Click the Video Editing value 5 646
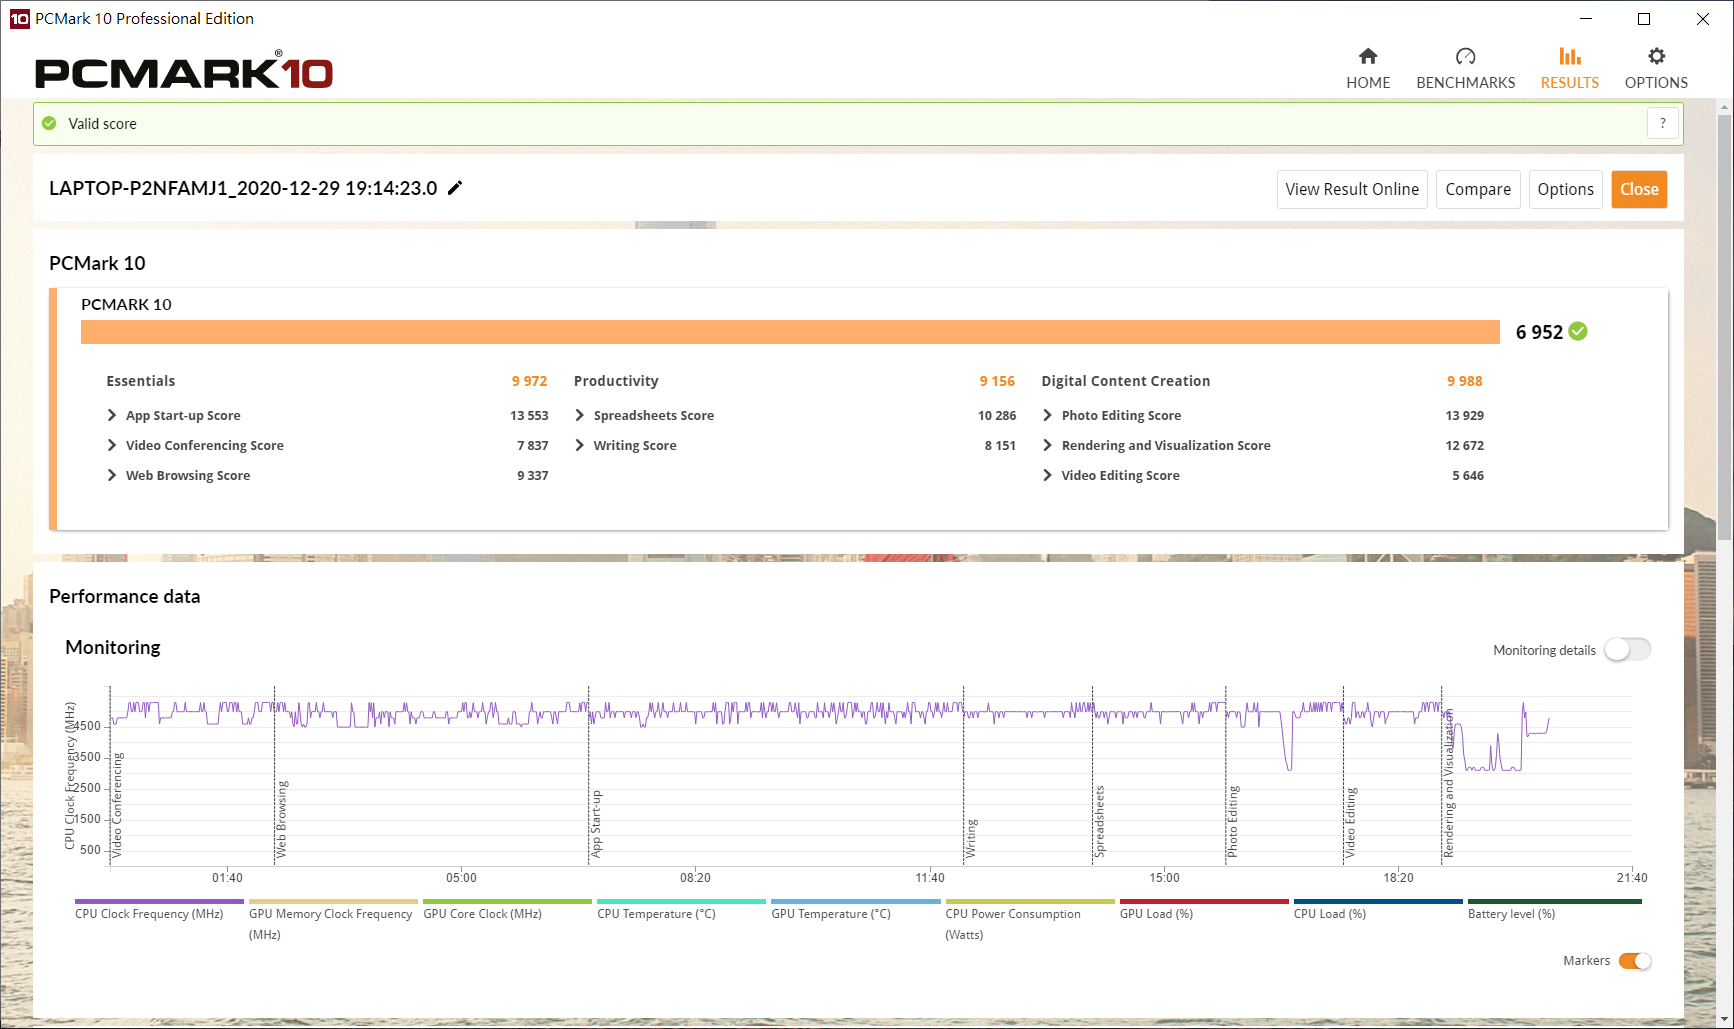This screenshot has height=1029, width=1734. 1468,475
